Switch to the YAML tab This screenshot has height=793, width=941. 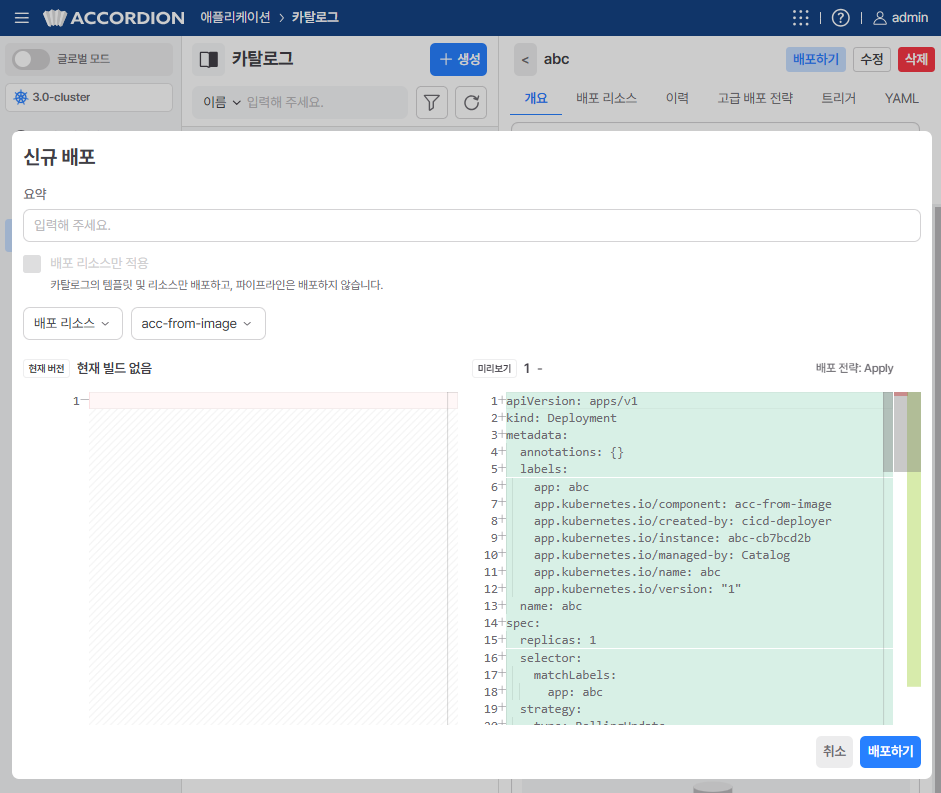pos(901,98)
